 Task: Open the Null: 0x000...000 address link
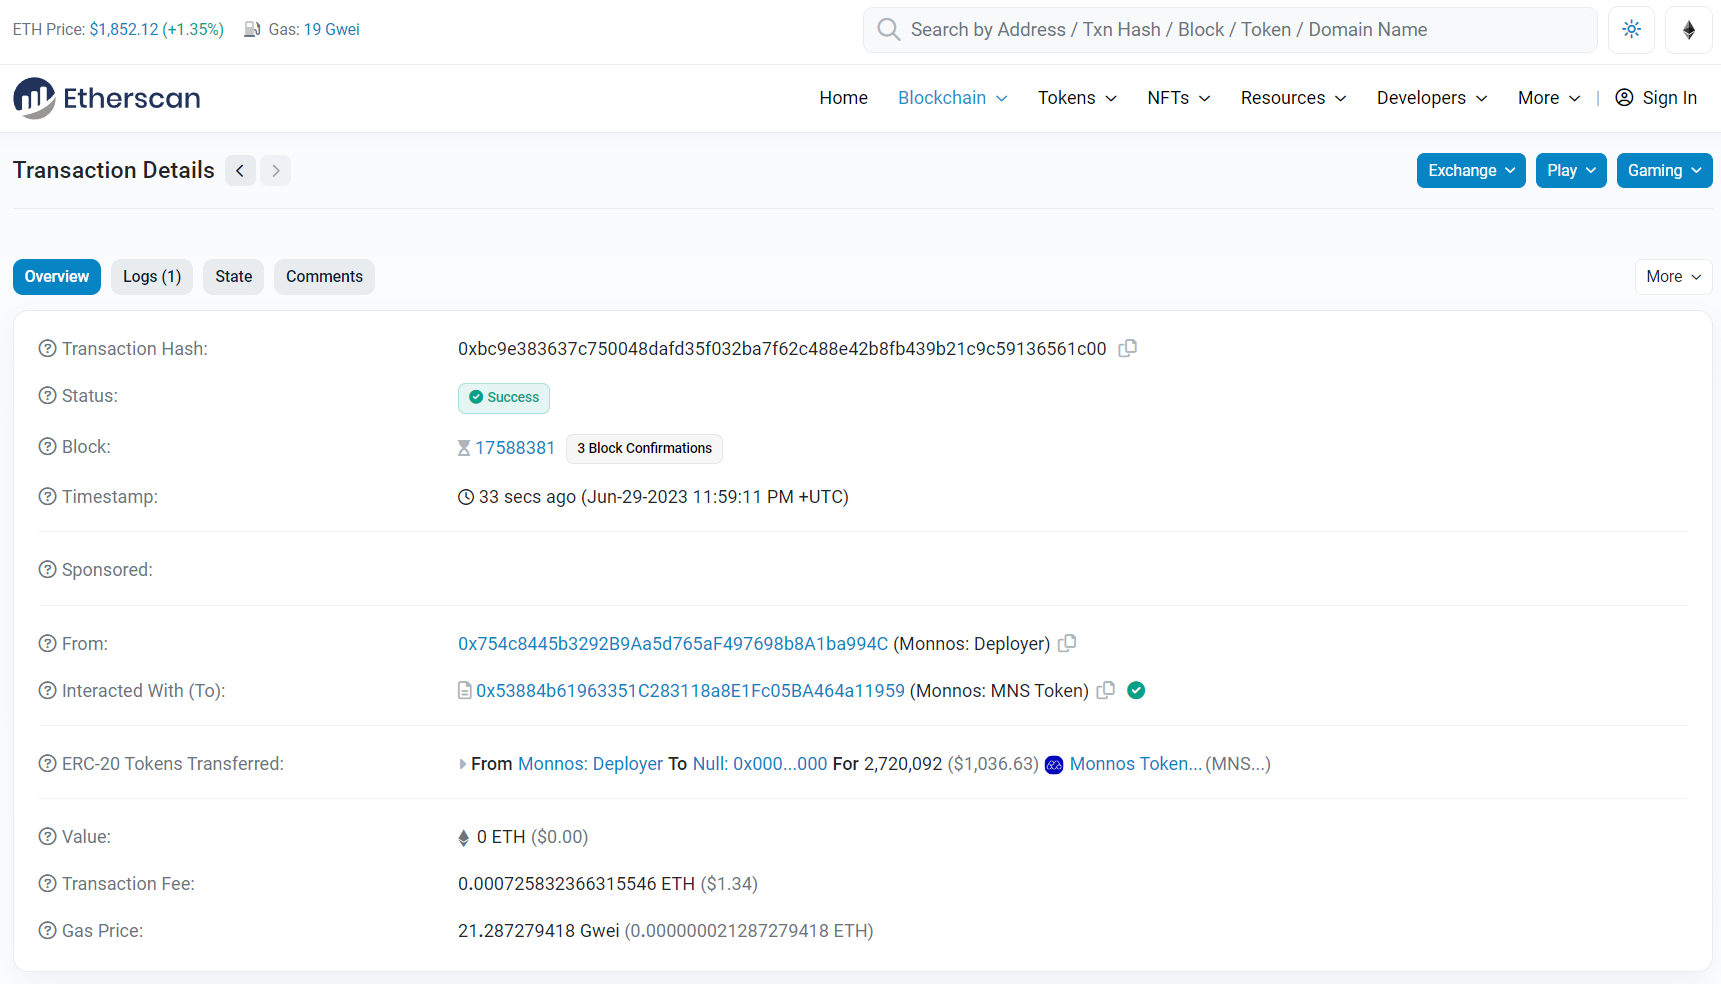(x=760, y=763)
